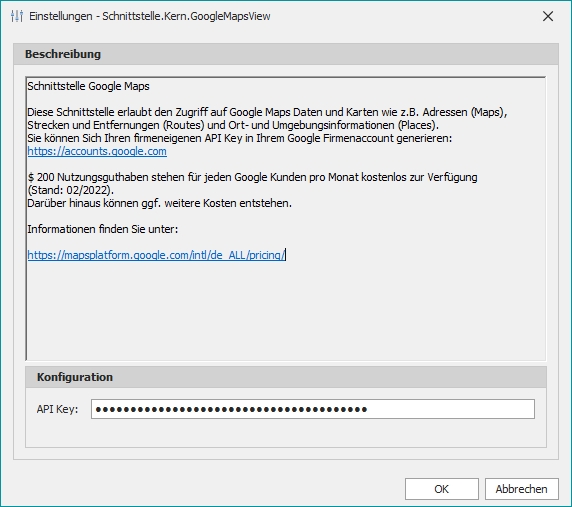Click the line '(Stand: 02/2022).'
572x507 pixels.
pos(70,190)
